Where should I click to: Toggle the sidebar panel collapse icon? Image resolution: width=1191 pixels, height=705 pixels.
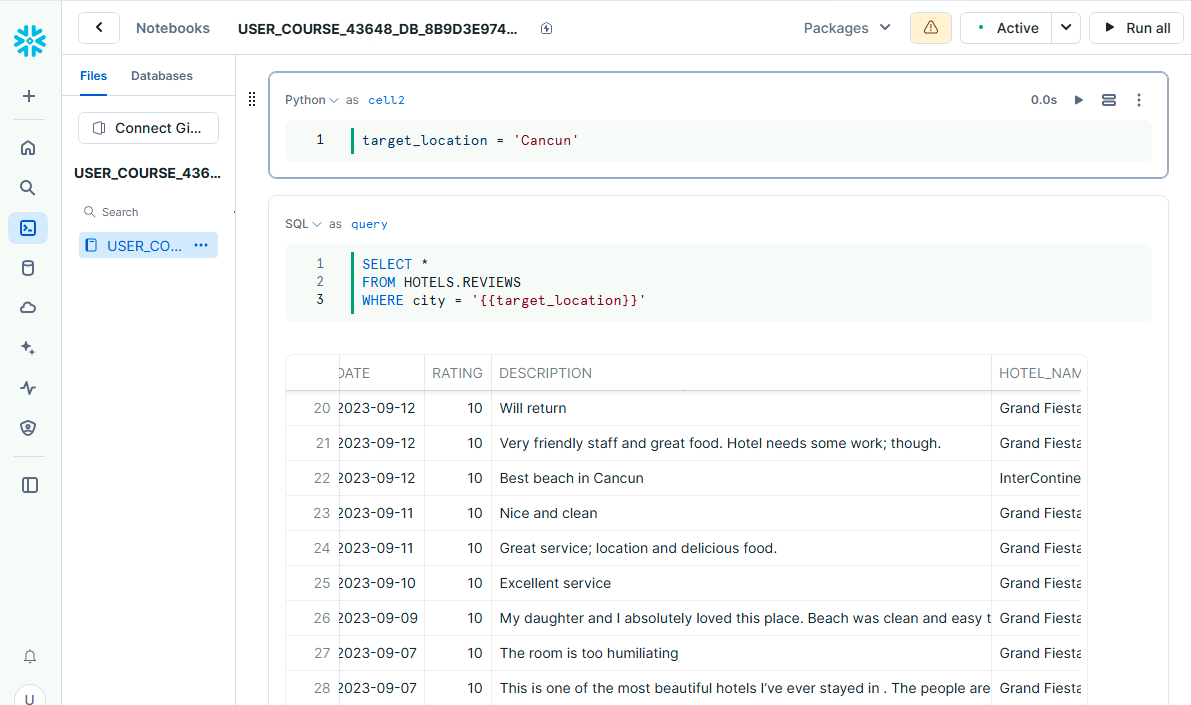coord(30,485)
